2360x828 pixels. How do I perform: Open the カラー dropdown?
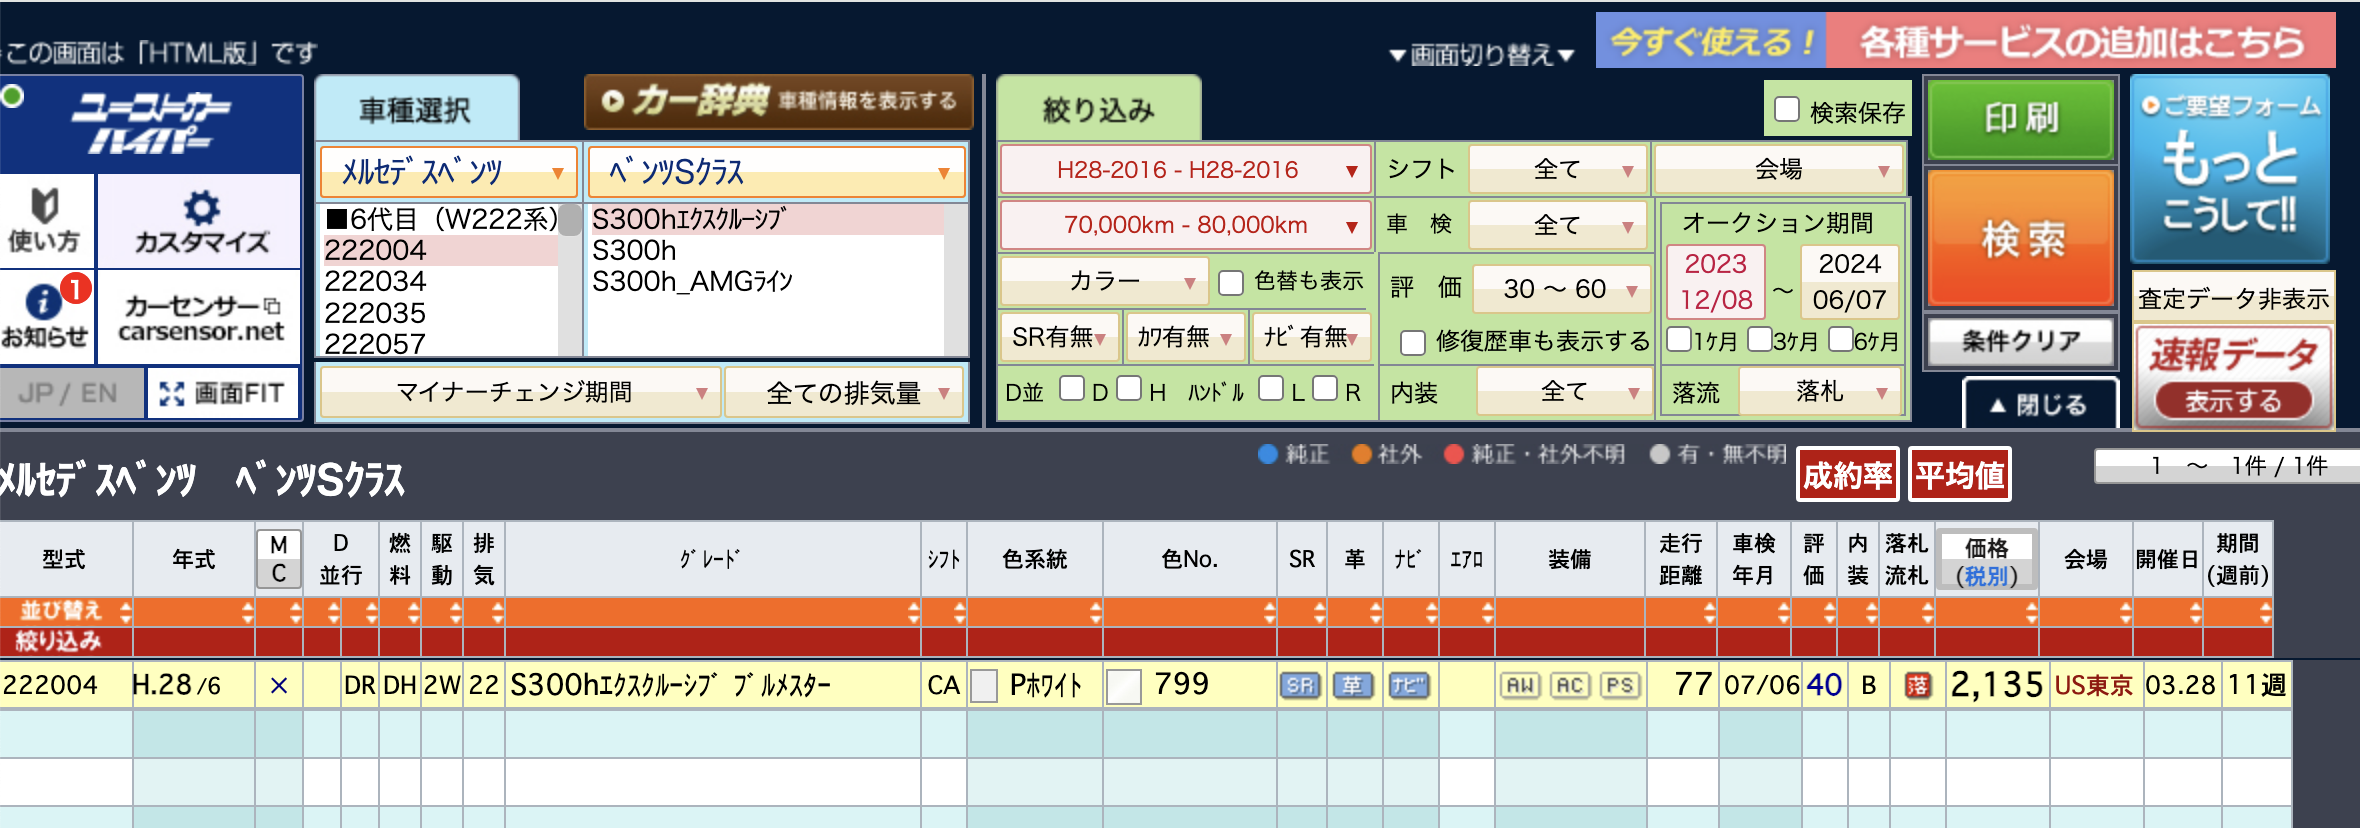pyautogui.click(x=1104, y=281)
